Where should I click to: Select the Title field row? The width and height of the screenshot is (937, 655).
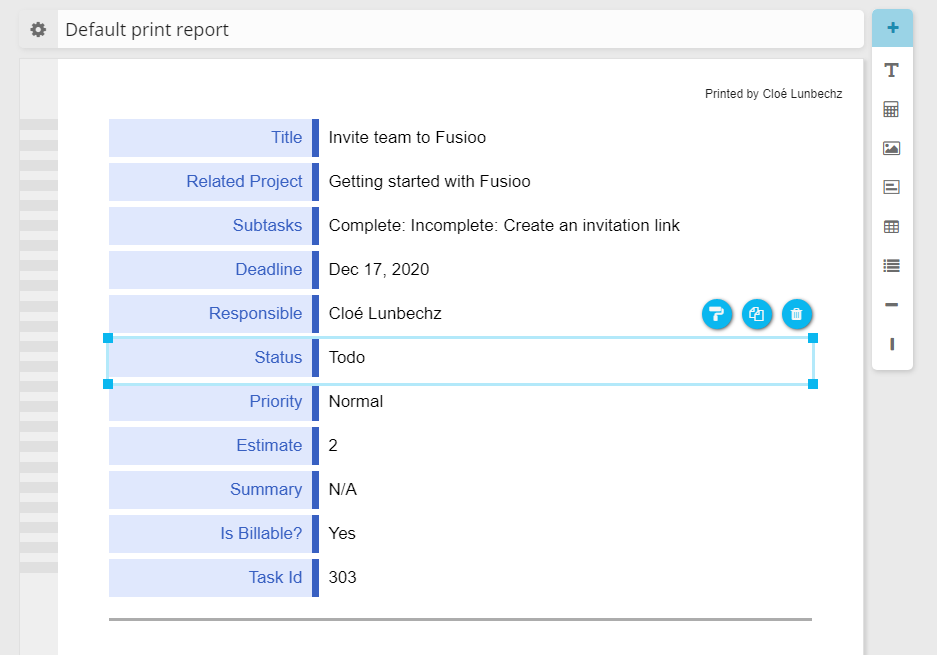[x=460, y=138]
